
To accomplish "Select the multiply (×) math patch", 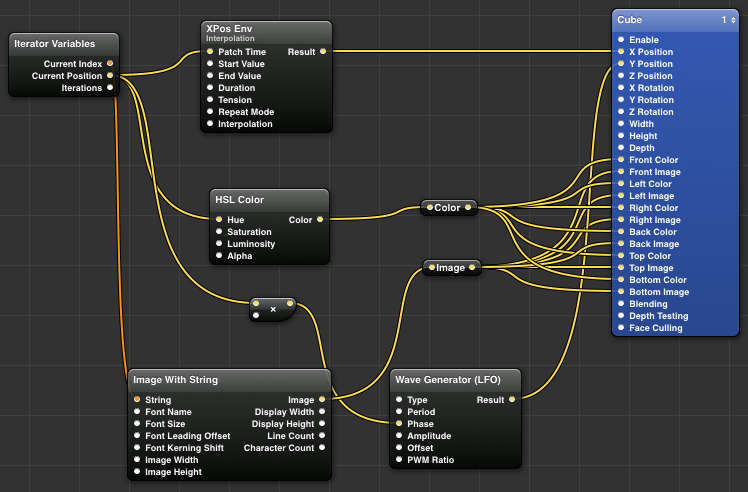I will tap(273, 309).
